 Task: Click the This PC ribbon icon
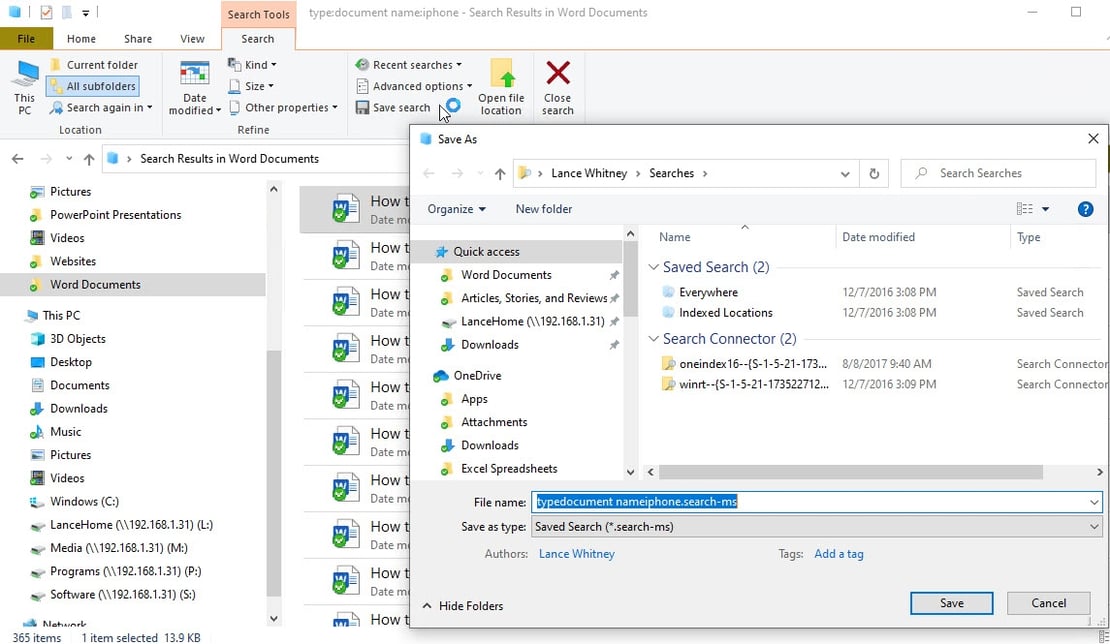25,78
